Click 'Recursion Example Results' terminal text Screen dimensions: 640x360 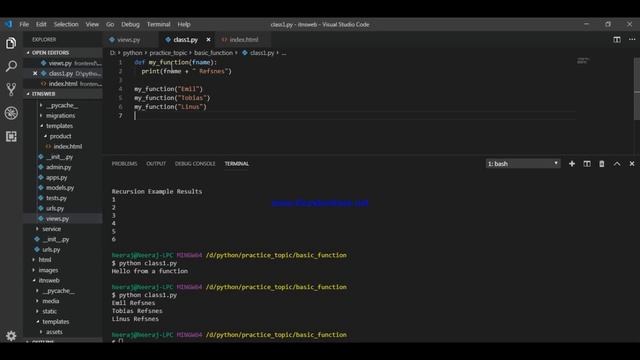pos(157,191)
